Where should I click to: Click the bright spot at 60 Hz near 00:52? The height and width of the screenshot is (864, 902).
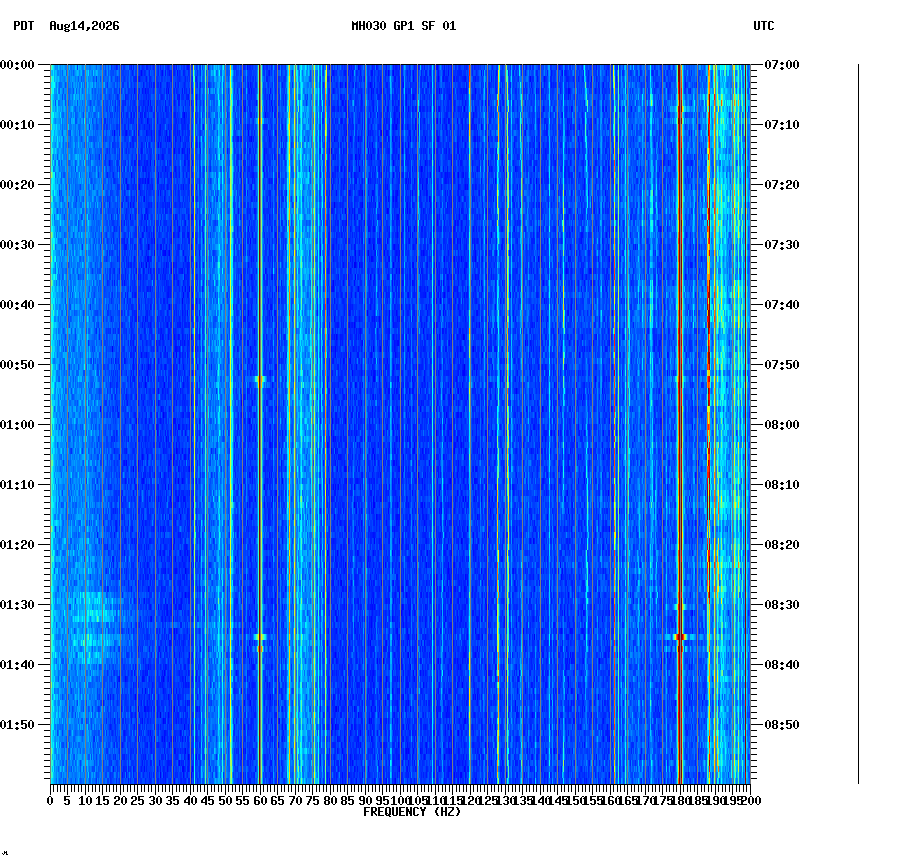[260, 380]
